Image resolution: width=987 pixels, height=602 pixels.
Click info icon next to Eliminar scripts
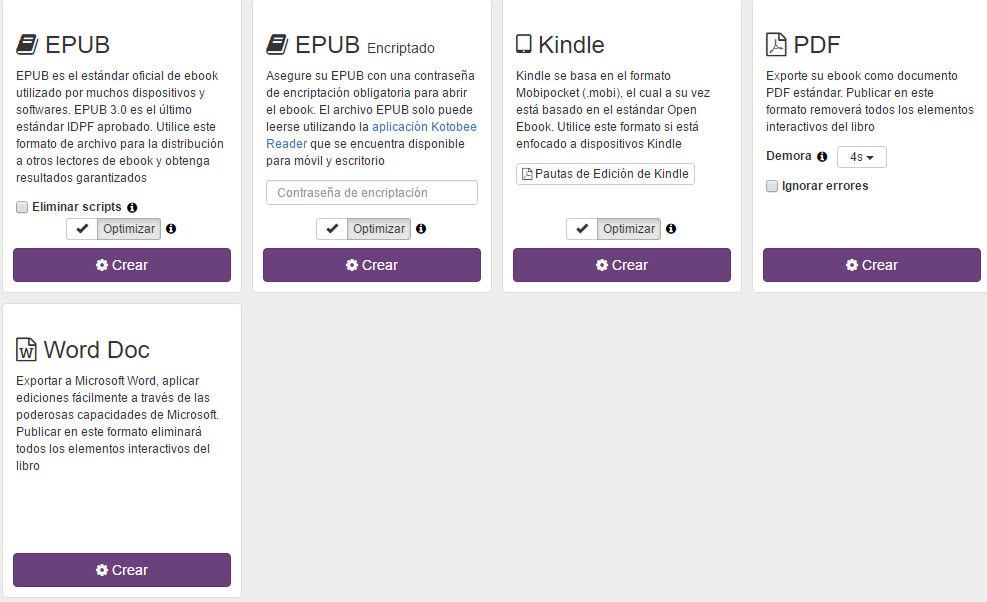tap(132, 208)
